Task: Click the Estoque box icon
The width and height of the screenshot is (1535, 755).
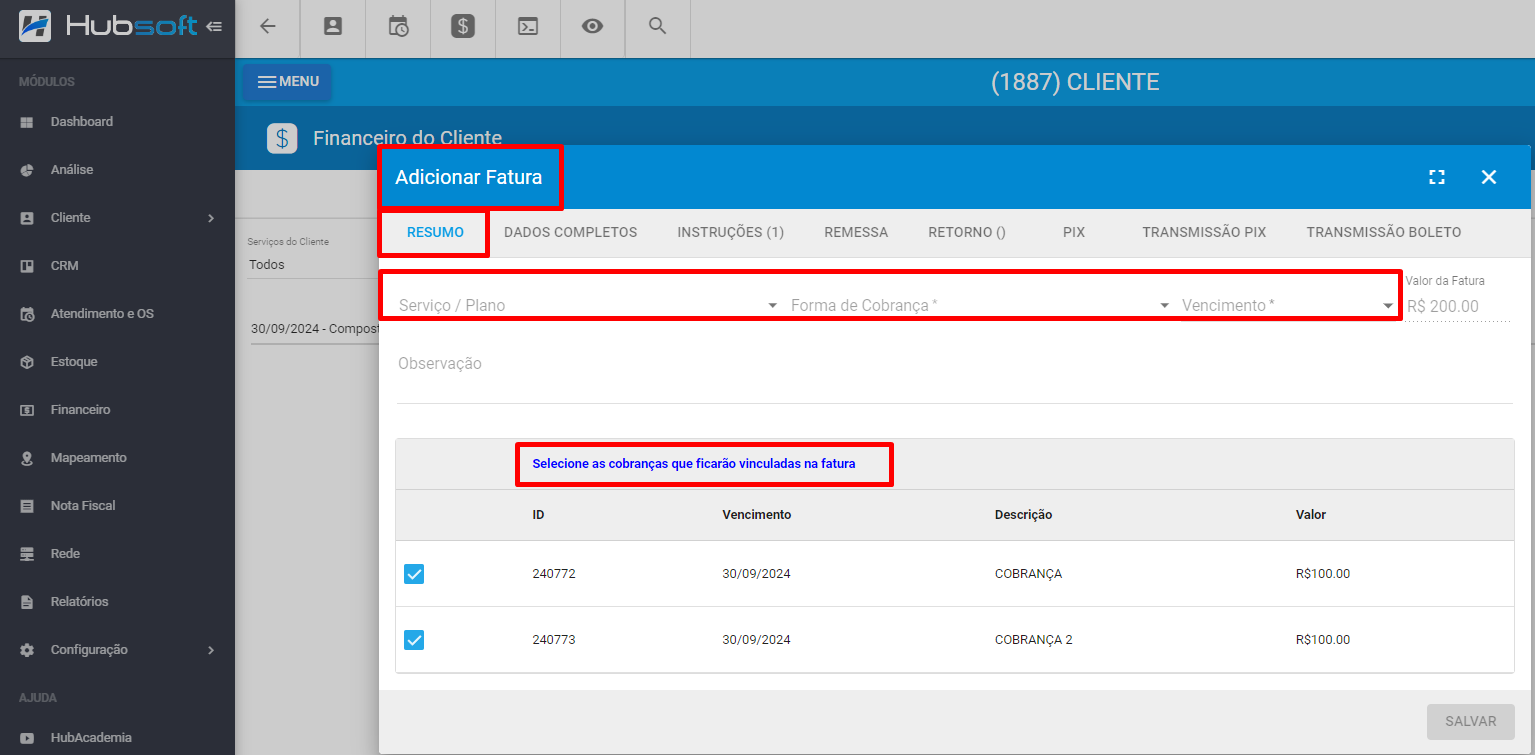Action: point(27,362)
